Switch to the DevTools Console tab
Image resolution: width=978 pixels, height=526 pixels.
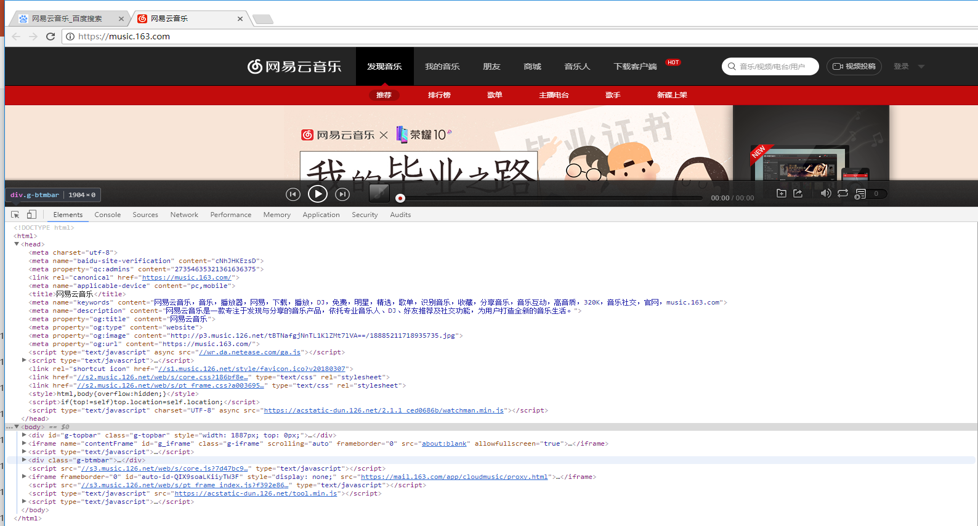pos(107,215)
